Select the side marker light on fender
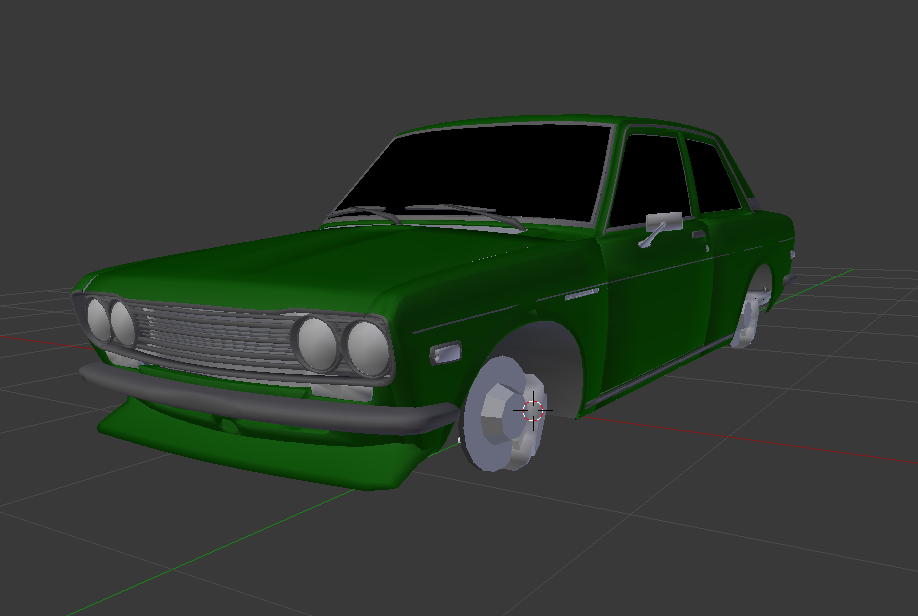This screenshot has width=918, height=616. [446, 353]
